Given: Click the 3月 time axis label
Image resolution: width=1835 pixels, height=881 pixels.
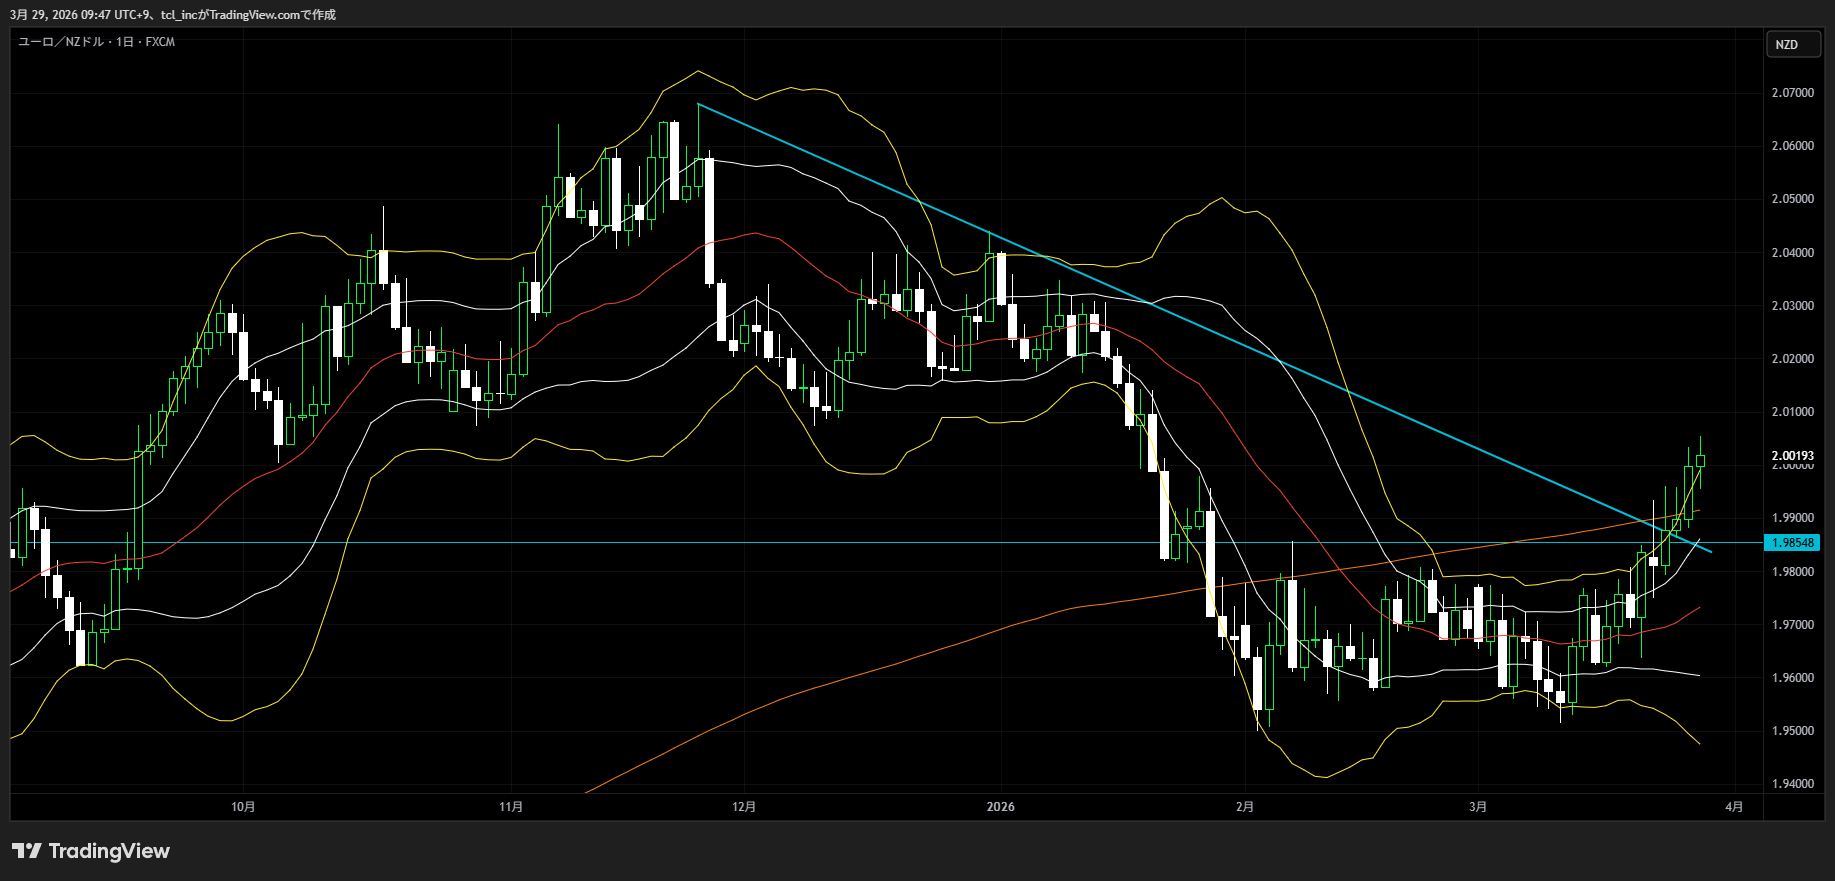Looking at the screenshot, I should [1478, 807].
